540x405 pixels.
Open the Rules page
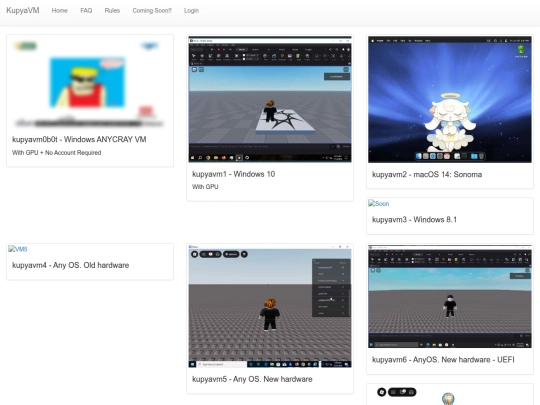(112, 11)
